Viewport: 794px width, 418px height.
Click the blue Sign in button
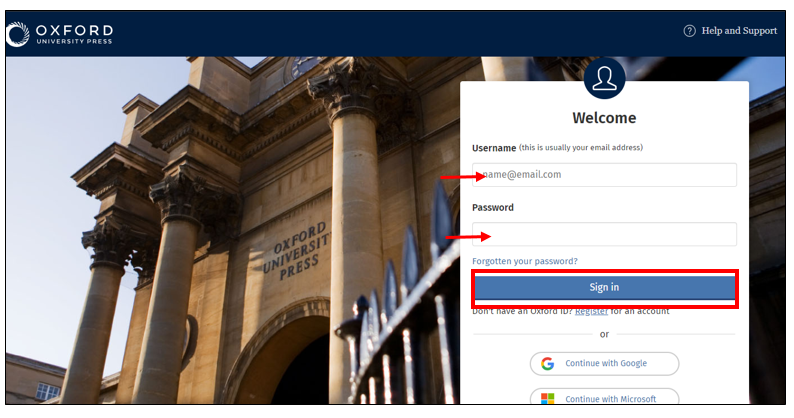click(x=604, y=287)
